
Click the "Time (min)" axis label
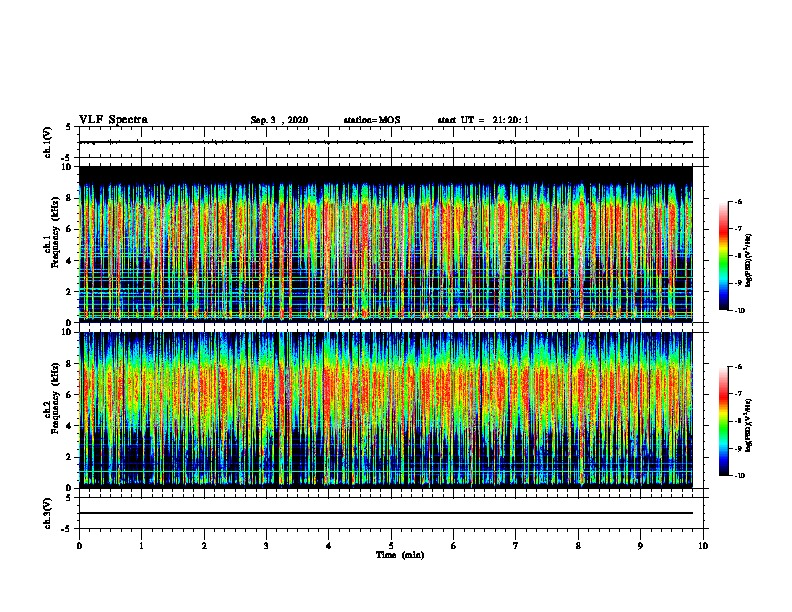400,555
